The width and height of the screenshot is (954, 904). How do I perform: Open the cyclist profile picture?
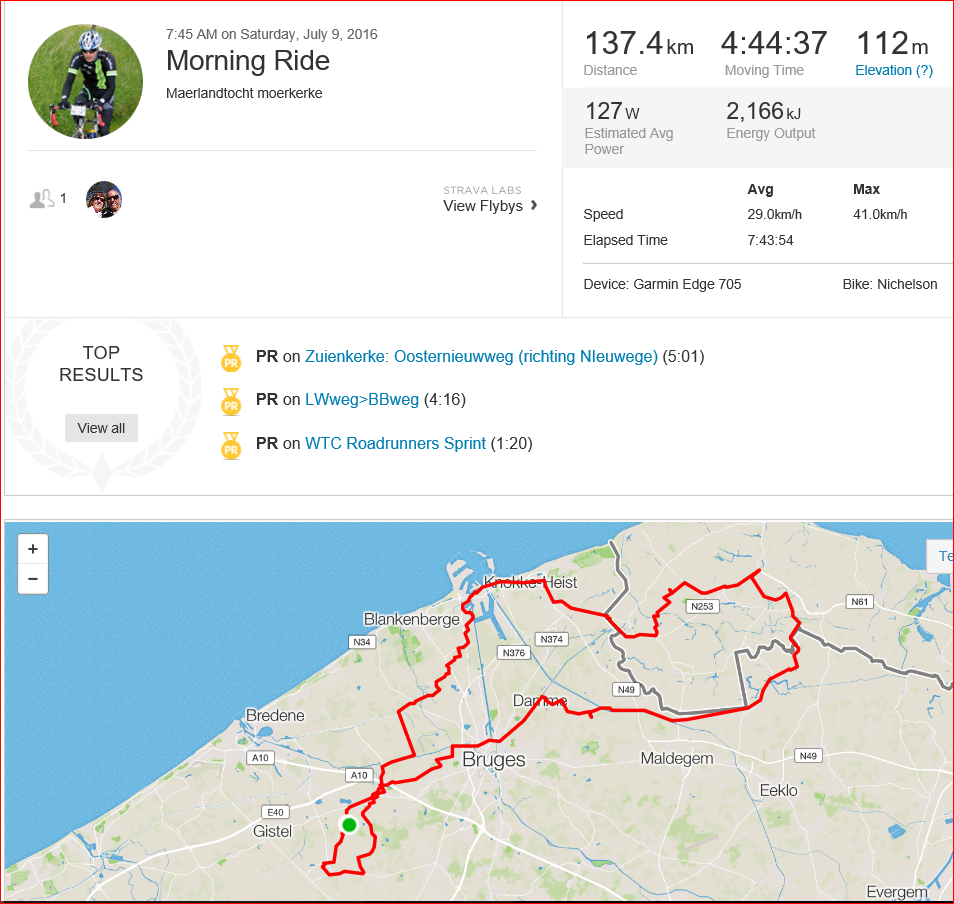pyautogui.click(x=86, y=82)
